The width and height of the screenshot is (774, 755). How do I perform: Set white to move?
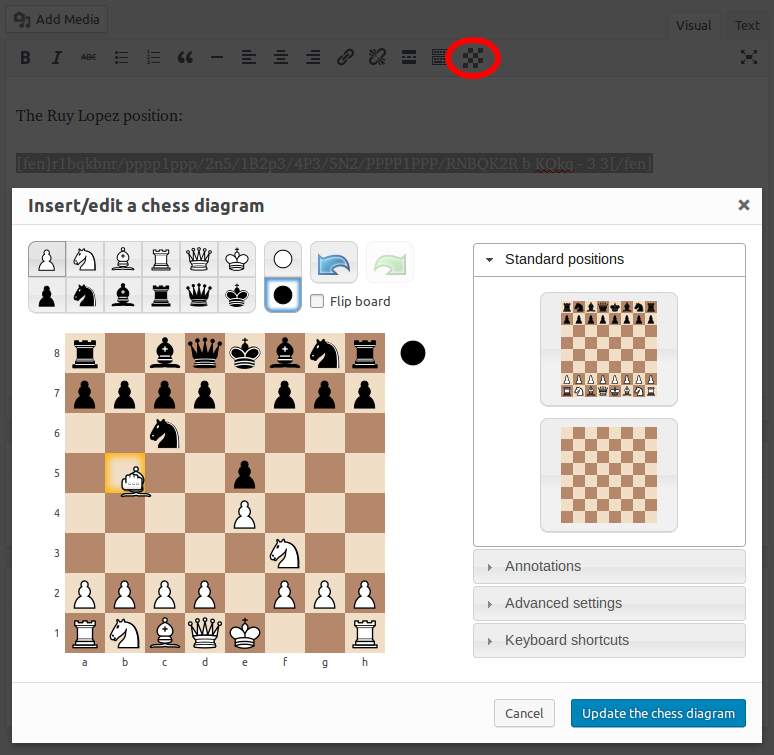[283, 259]
